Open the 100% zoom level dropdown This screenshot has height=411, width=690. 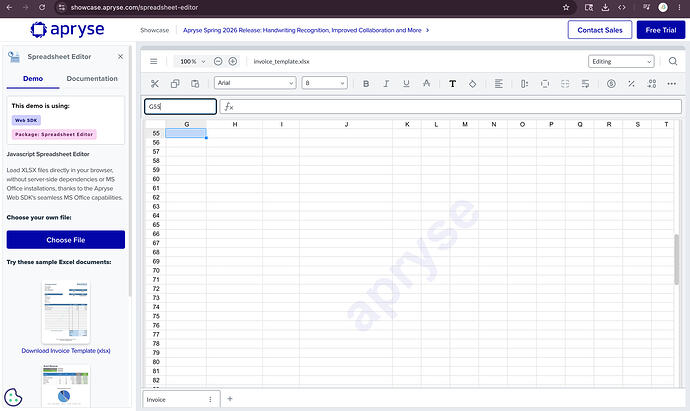click(x=192, y=61)
